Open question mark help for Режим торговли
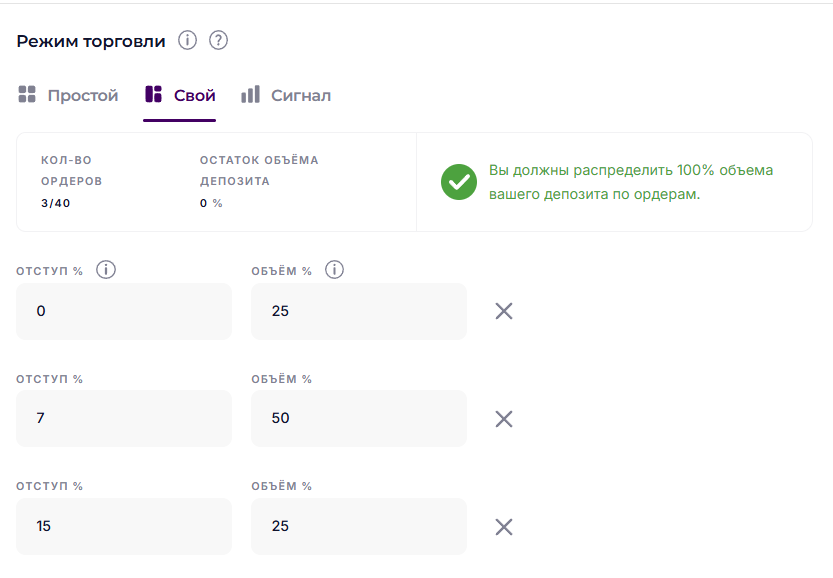 [x=218, y=40]
